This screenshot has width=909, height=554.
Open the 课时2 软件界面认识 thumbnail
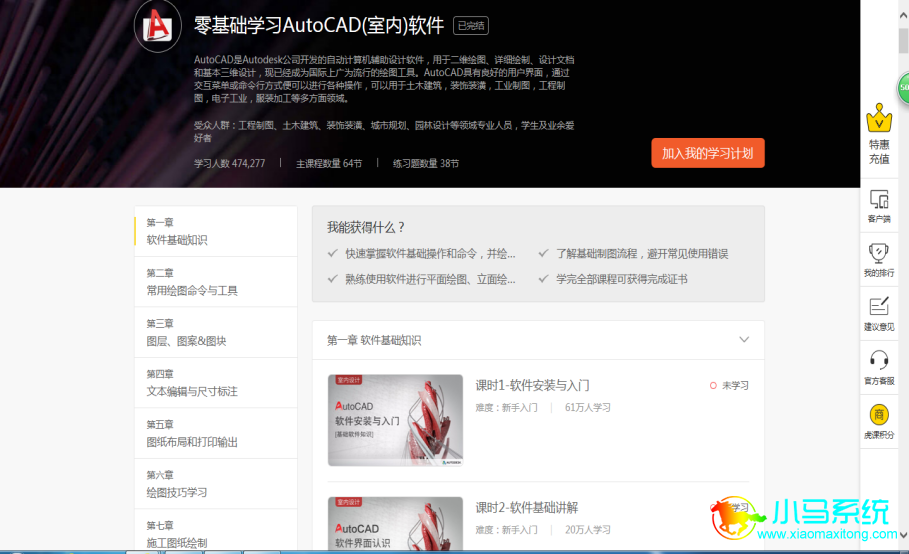pyautogui.click(x=395, y=523)
